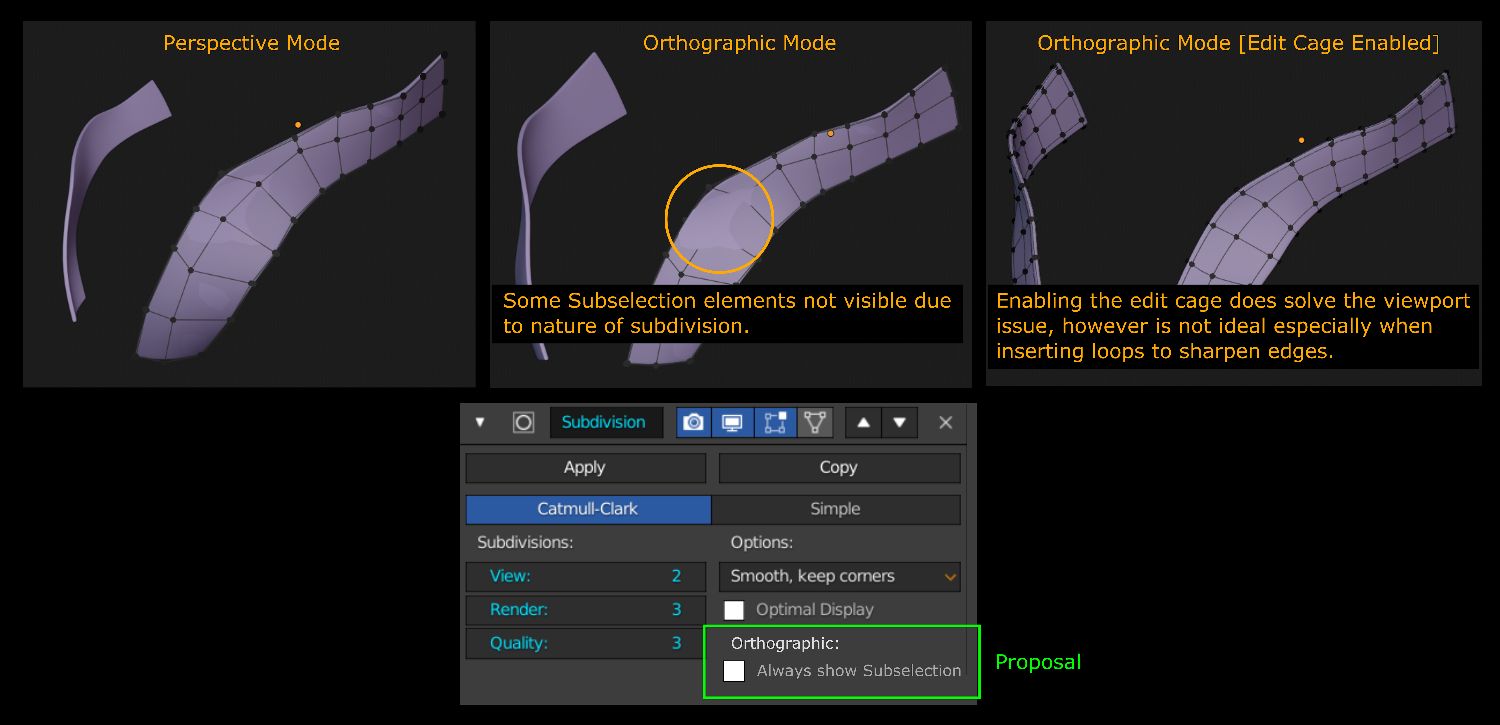Click the Quality value field

point(585,643)
